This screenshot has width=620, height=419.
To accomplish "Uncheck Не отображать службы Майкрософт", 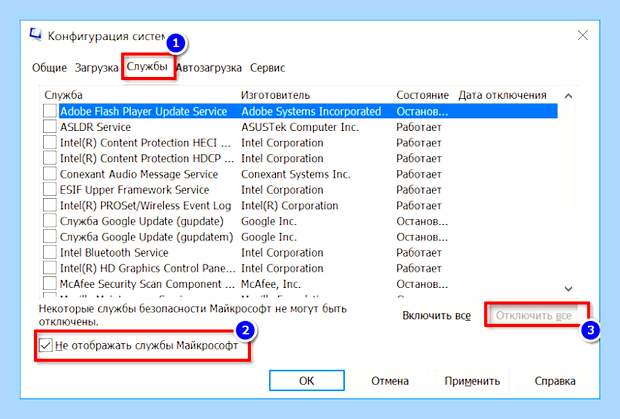I will tap(46, 345).
